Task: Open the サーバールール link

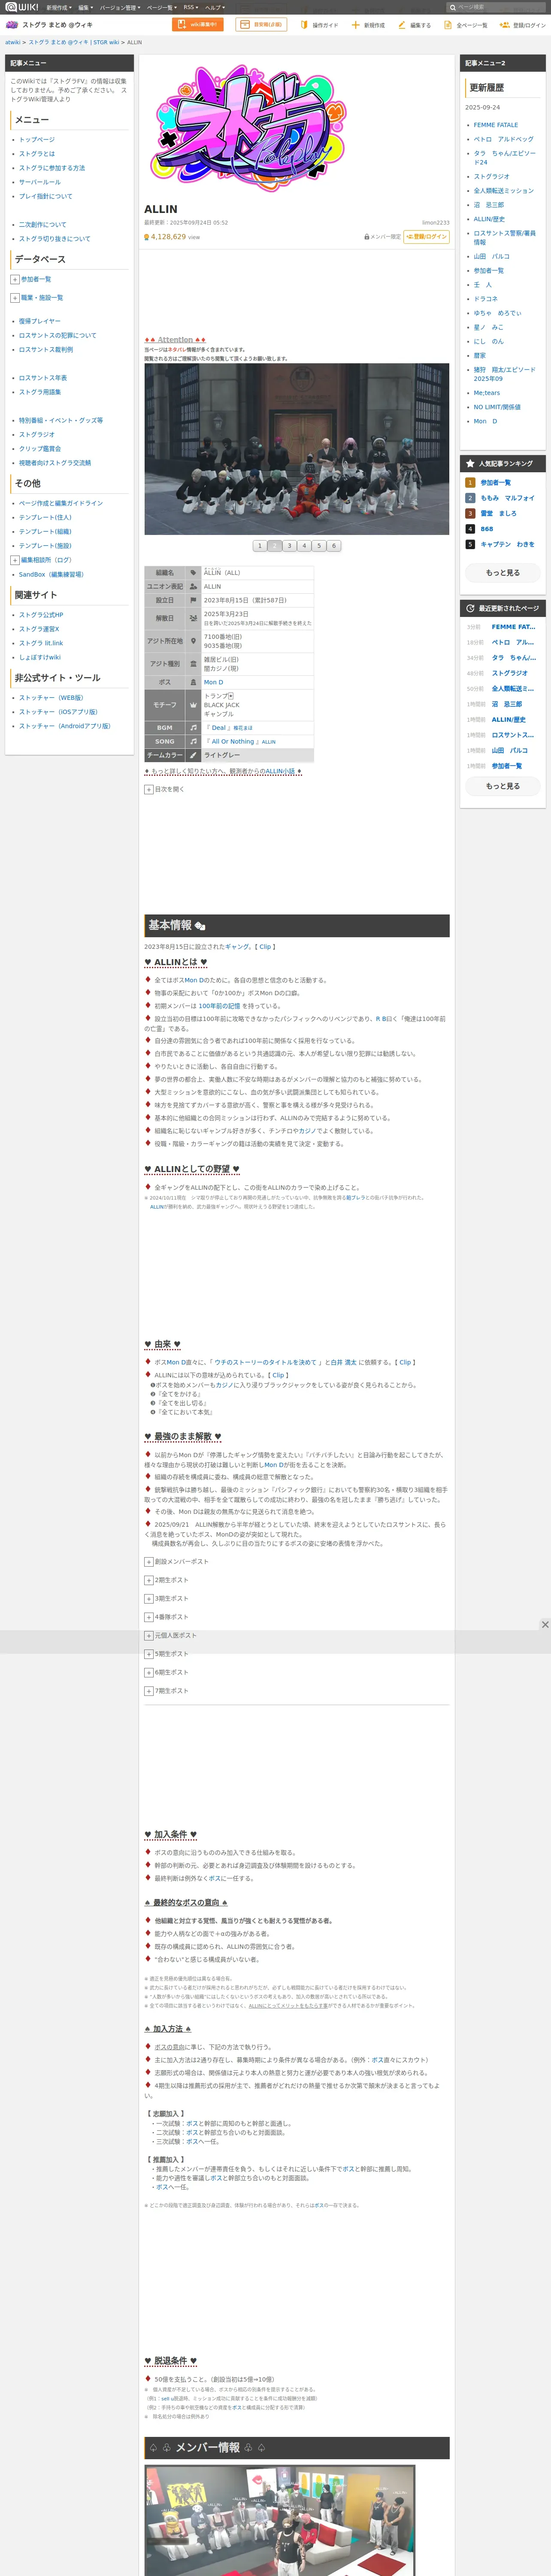Action: click(x=40, y=182)
